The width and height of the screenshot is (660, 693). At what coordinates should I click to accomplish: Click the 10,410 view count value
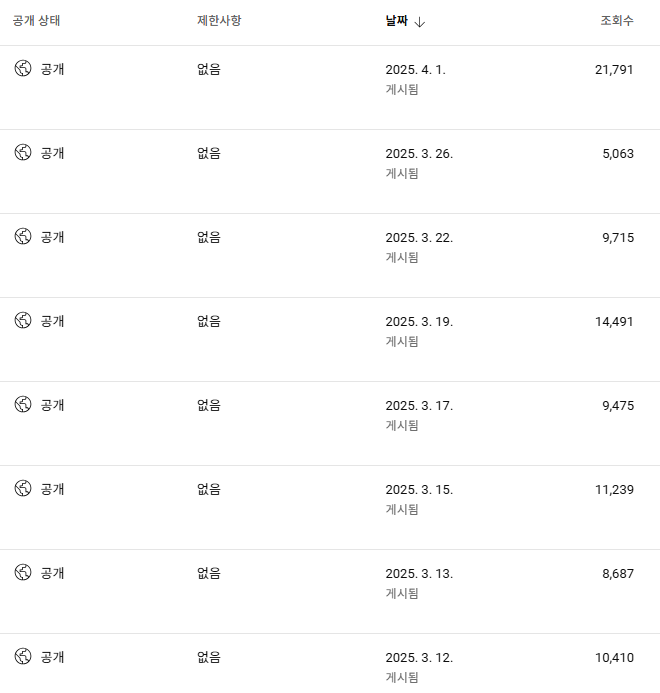coord(614,658)
